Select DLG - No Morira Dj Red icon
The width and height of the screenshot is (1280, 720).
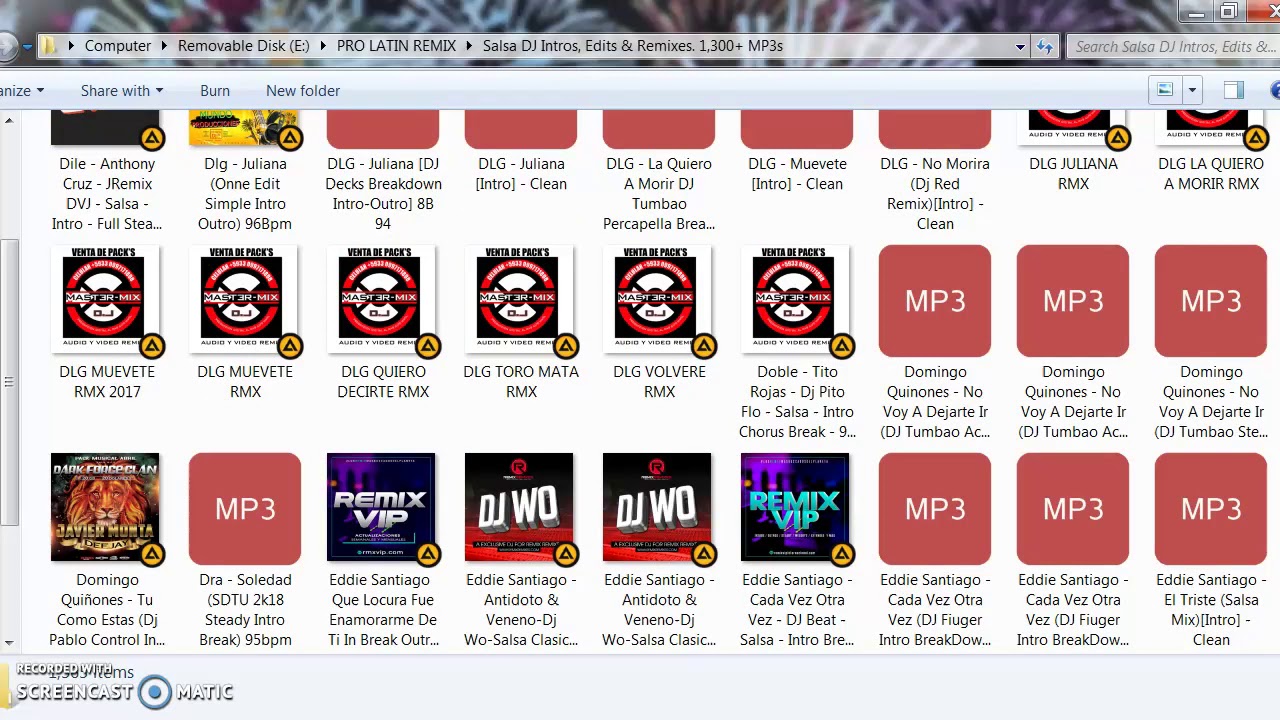(935, 131)
